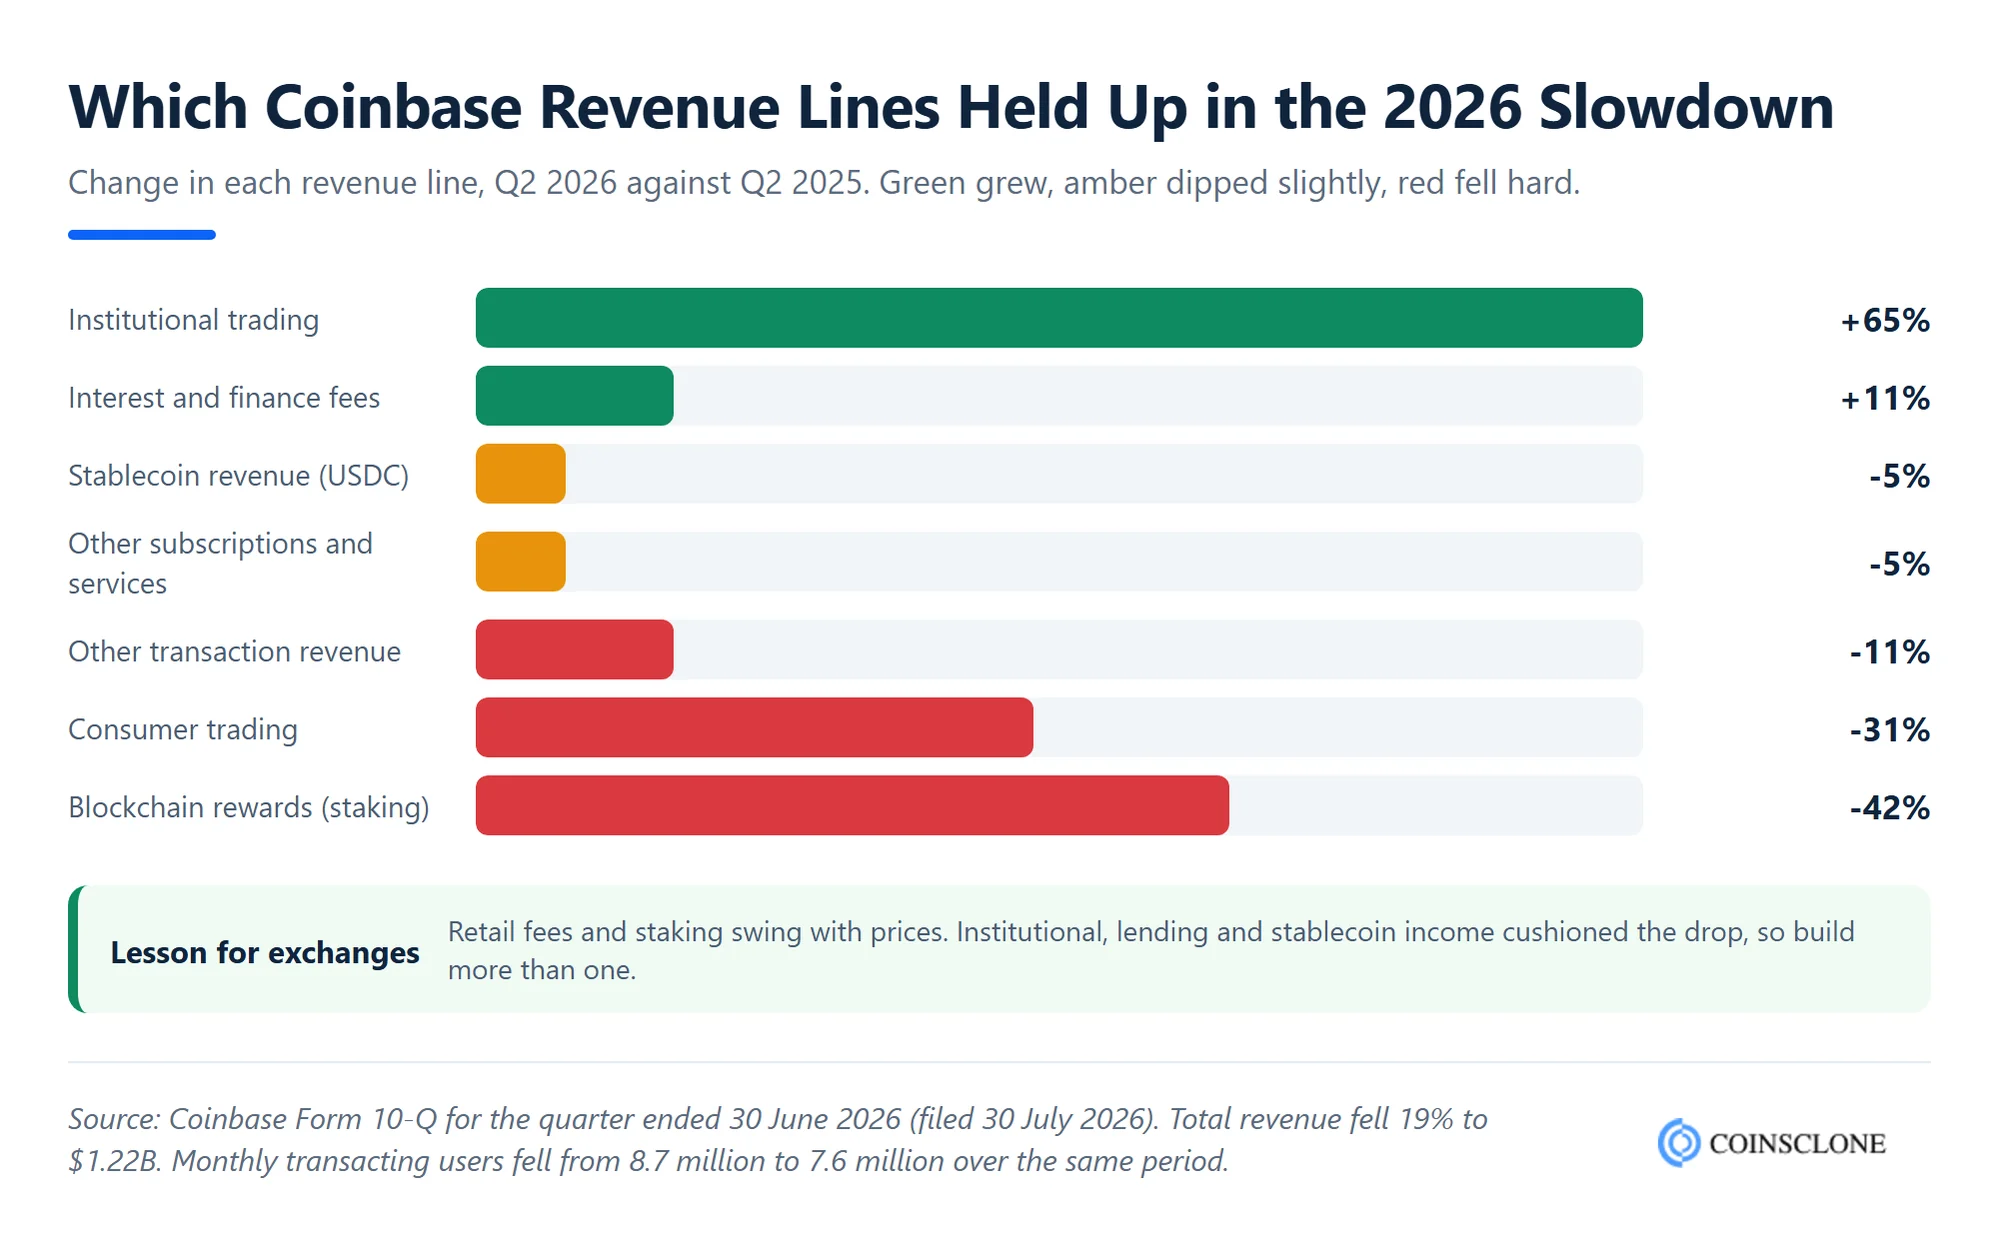This screenshot has width=1999, height=1233.
Task: Click the '-5%' value for Other subscriptions
Action: (x=1899, y=564)
